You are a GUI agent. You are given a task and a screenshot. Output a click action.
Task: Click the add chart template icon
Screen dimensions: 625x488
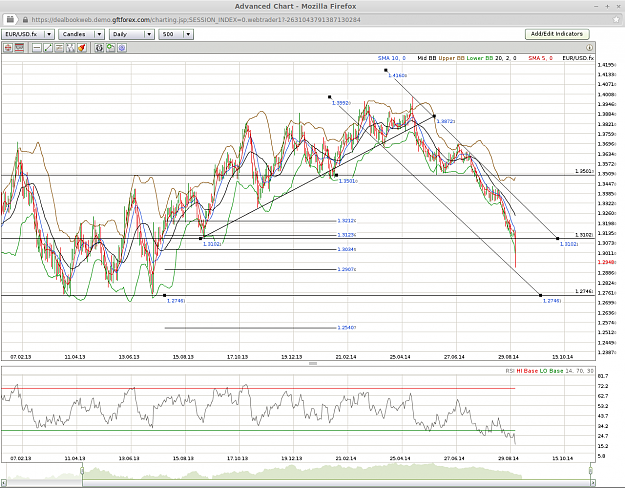tap(110, 48)
